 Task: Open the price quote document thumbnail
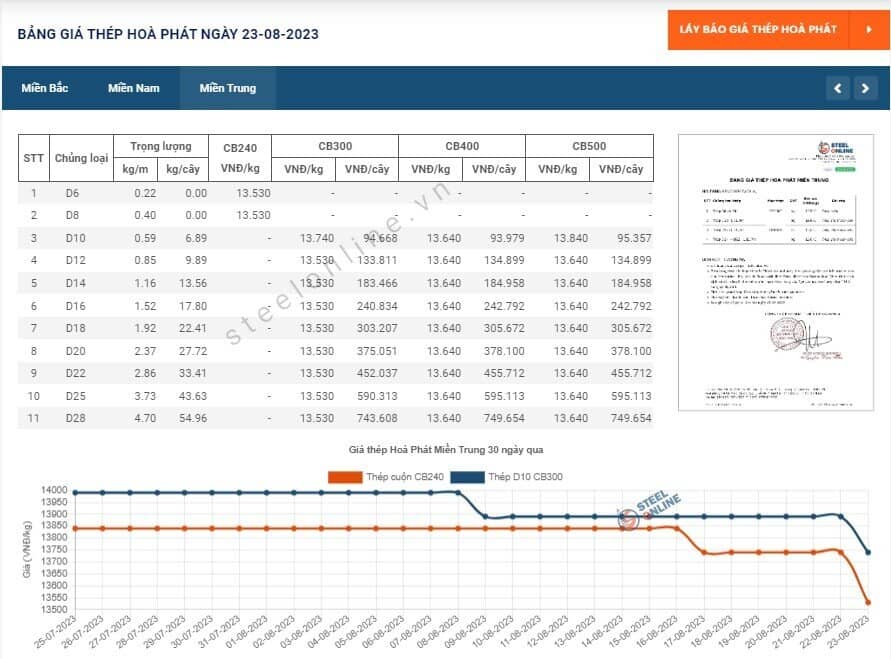(776, 272)
